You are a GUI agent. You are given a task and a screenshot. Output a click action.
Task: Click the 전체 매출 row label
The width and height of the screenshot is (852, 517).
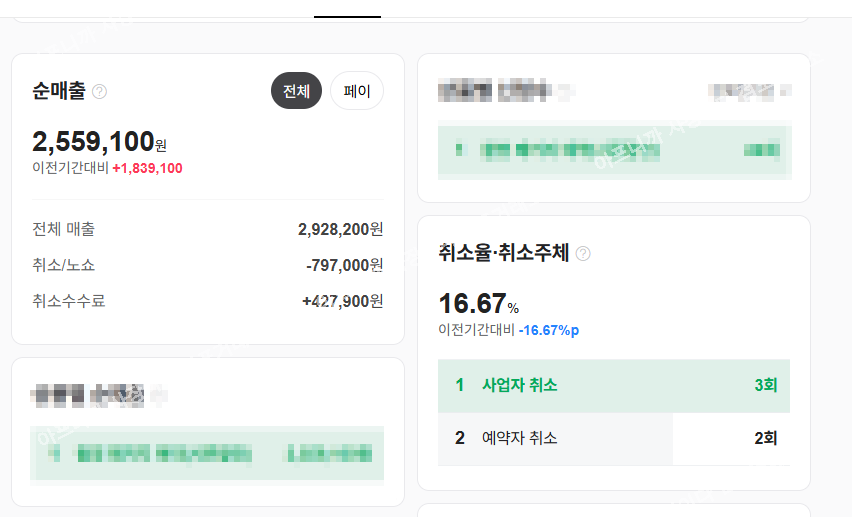pyautogui.click(x=64, y=229)
